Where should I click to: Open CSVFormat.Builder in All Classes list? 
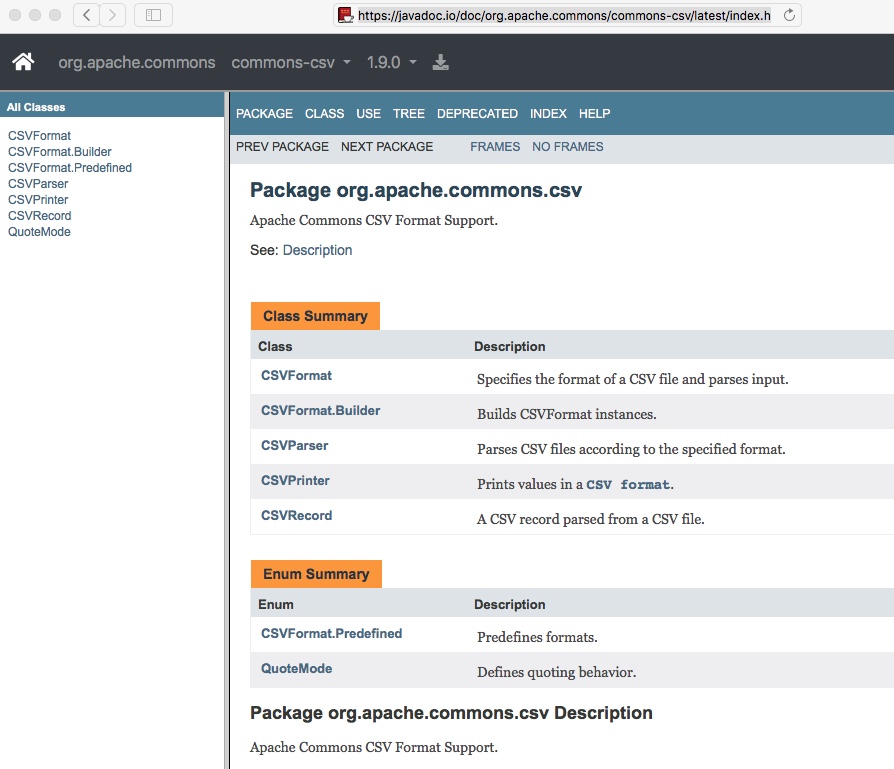(x=60, y=152)
